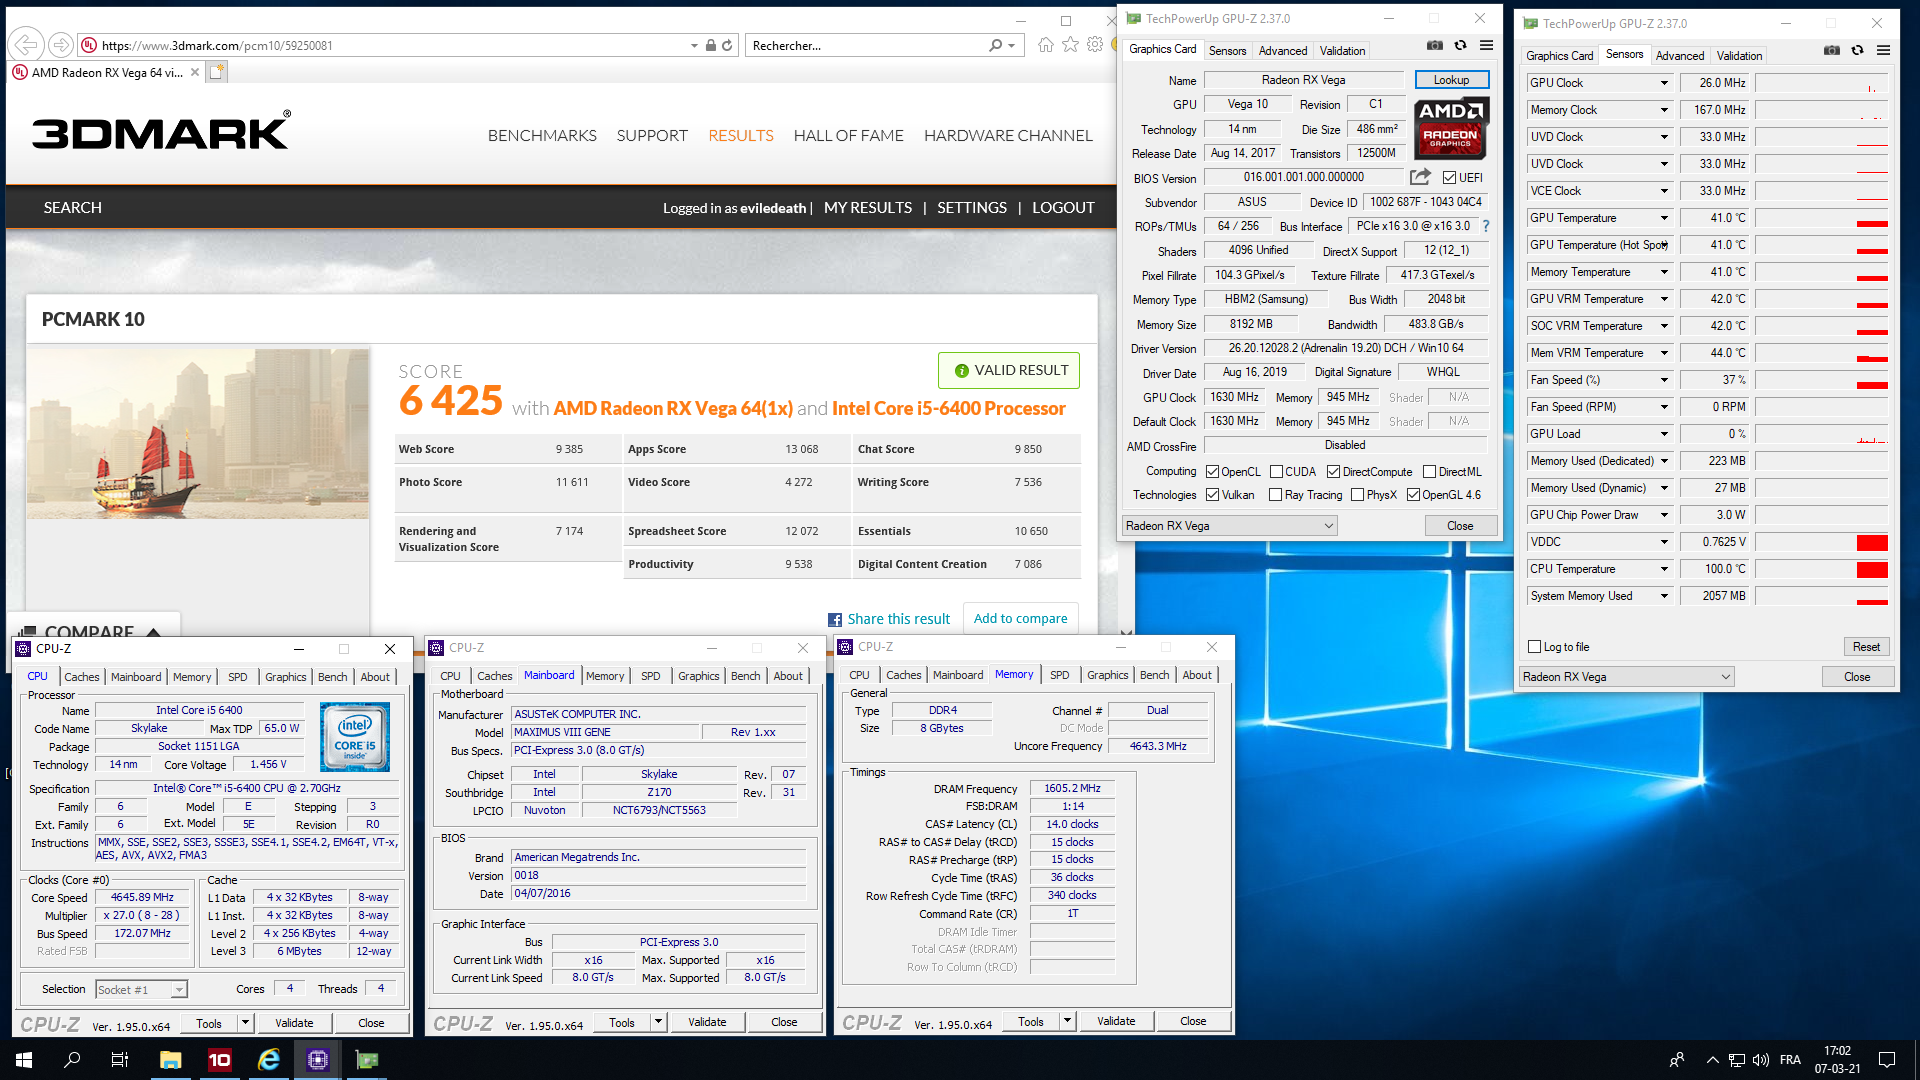Open the Radeon RX Vega dropdown in Sensors window

point(1626,677)
